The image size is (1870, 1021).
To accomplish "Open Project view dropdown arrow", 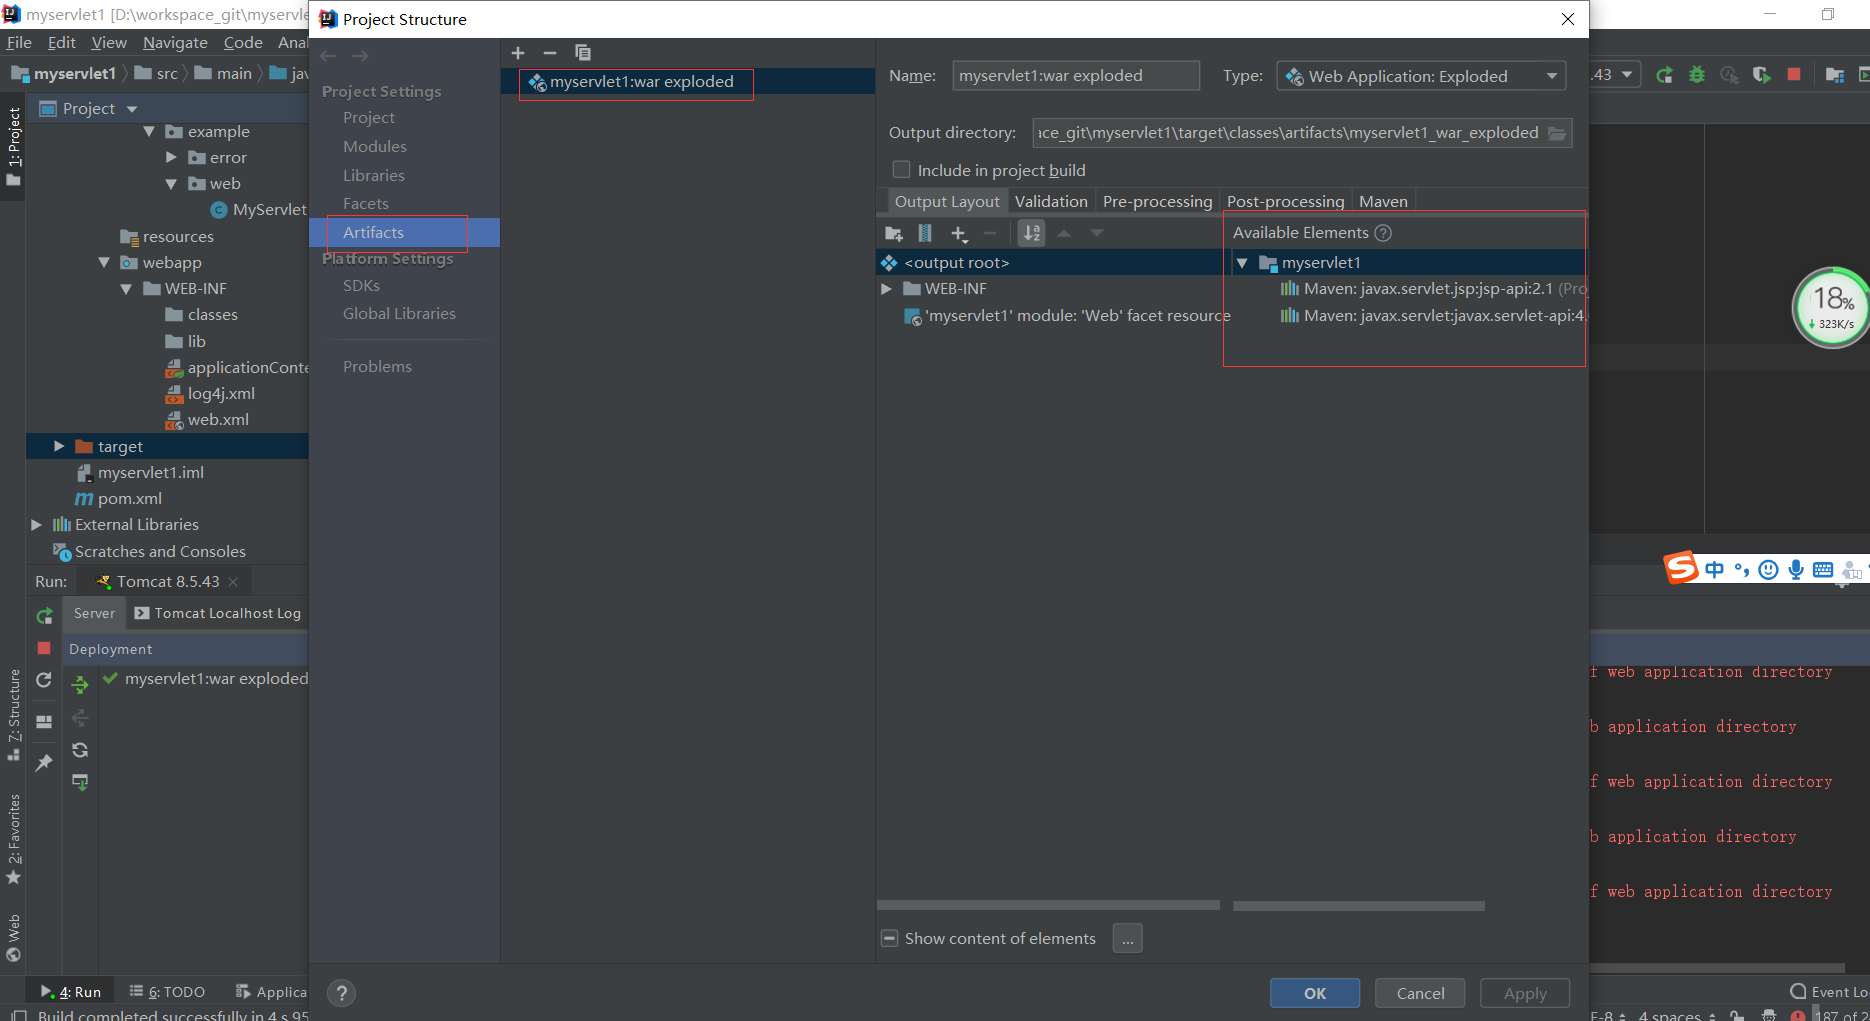I will [x=131, y=109].
